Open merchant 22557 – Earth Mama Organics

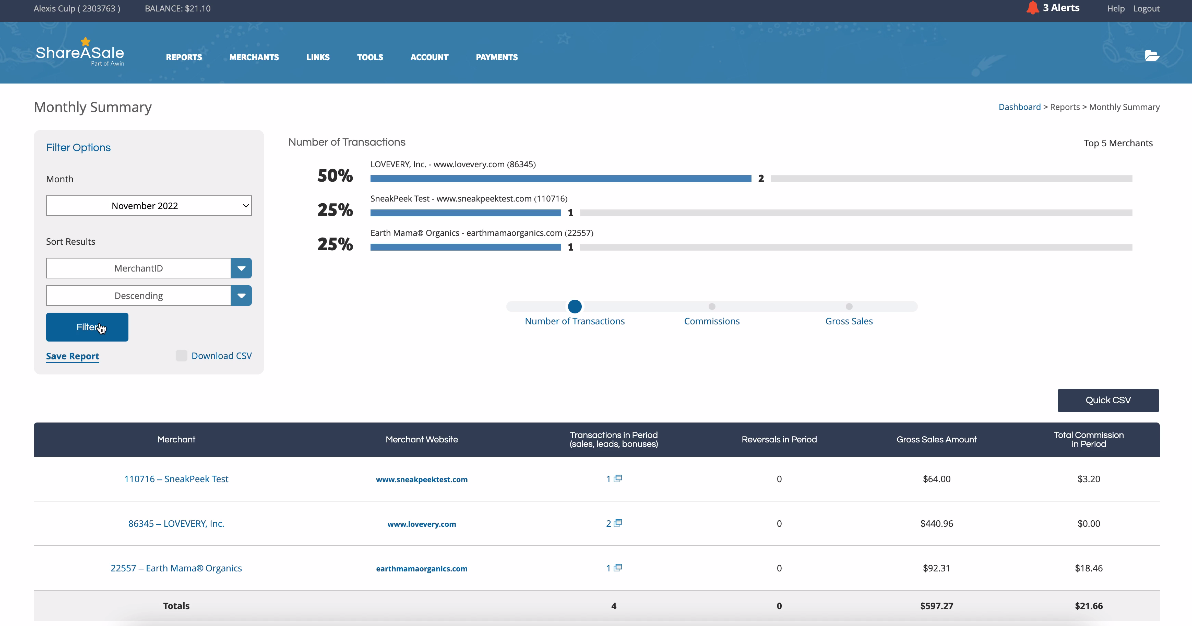tap(176, 568)
